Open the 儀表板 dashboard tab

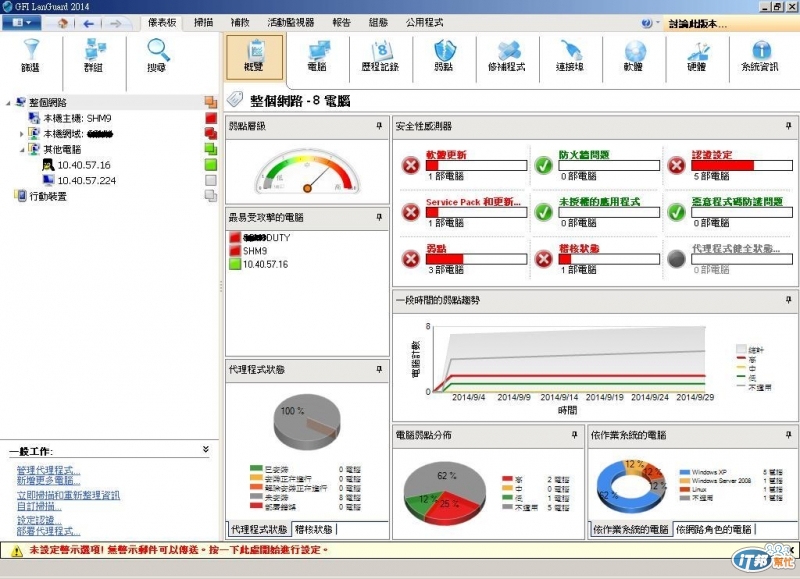(x=162, y=22)
